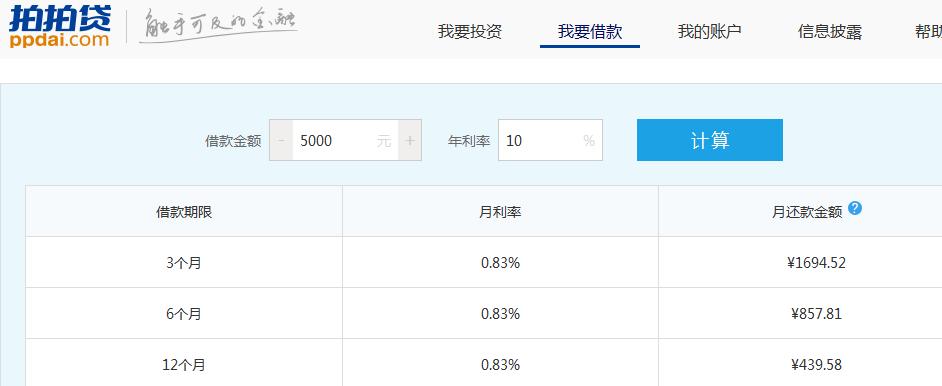Click the help question mark beside 月还款金额
This screenshot has width=942, height=386.
coord(855,208)
